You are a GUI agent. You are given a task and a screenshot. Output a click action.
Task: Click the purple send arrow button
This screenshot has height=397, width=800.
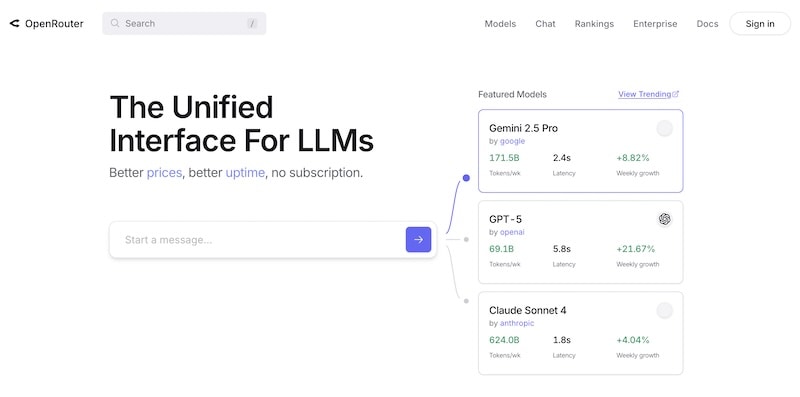418,239
